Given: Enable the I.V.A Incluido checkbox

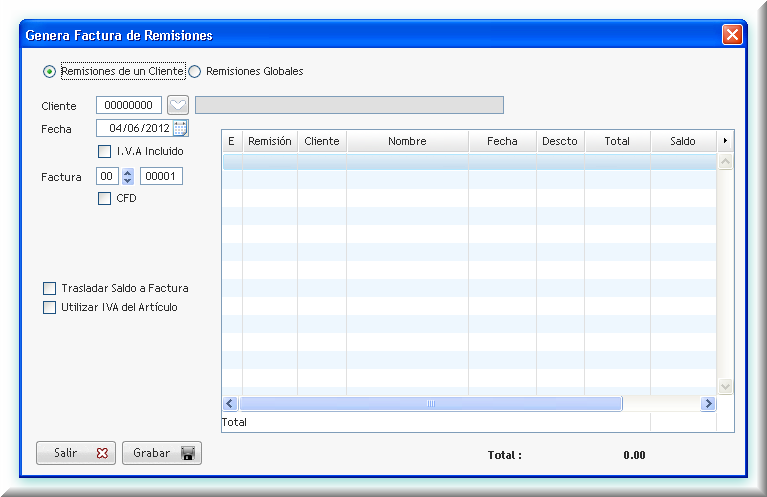Looking at the screenshot, I should (x=105, y=151).
